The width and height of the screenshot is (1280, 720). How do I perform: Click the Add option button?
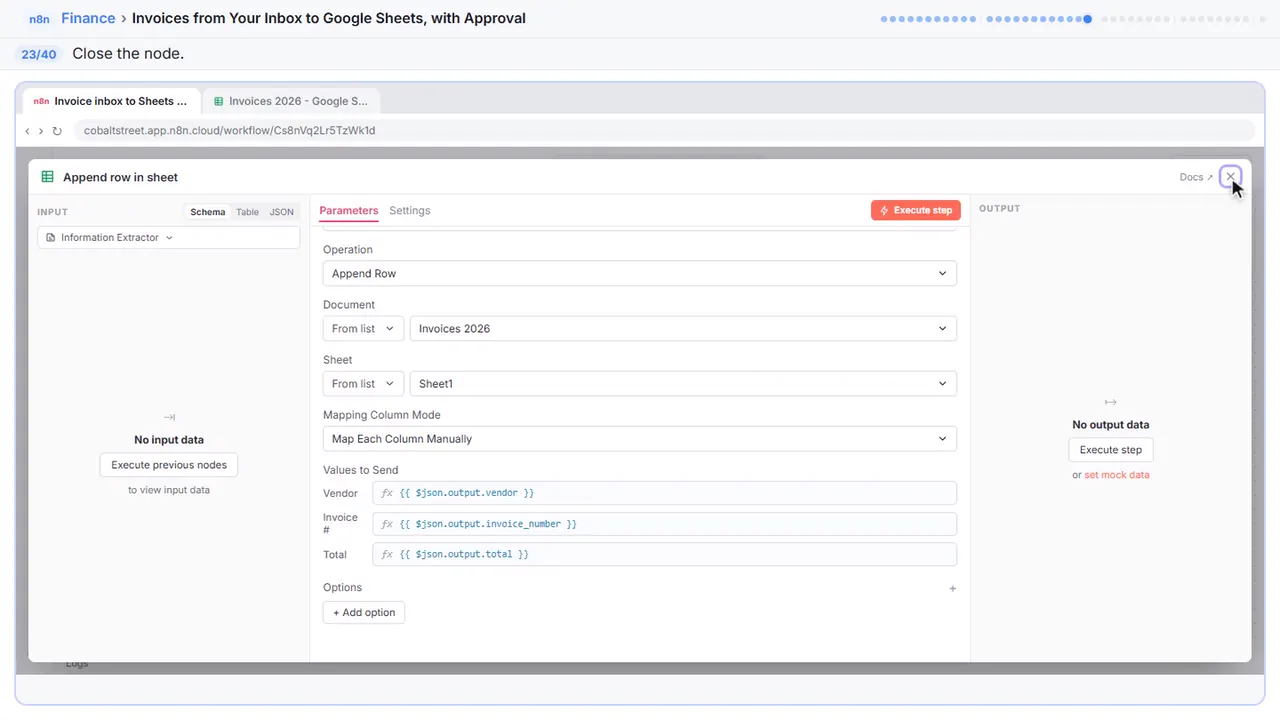(x=364, y=613)
